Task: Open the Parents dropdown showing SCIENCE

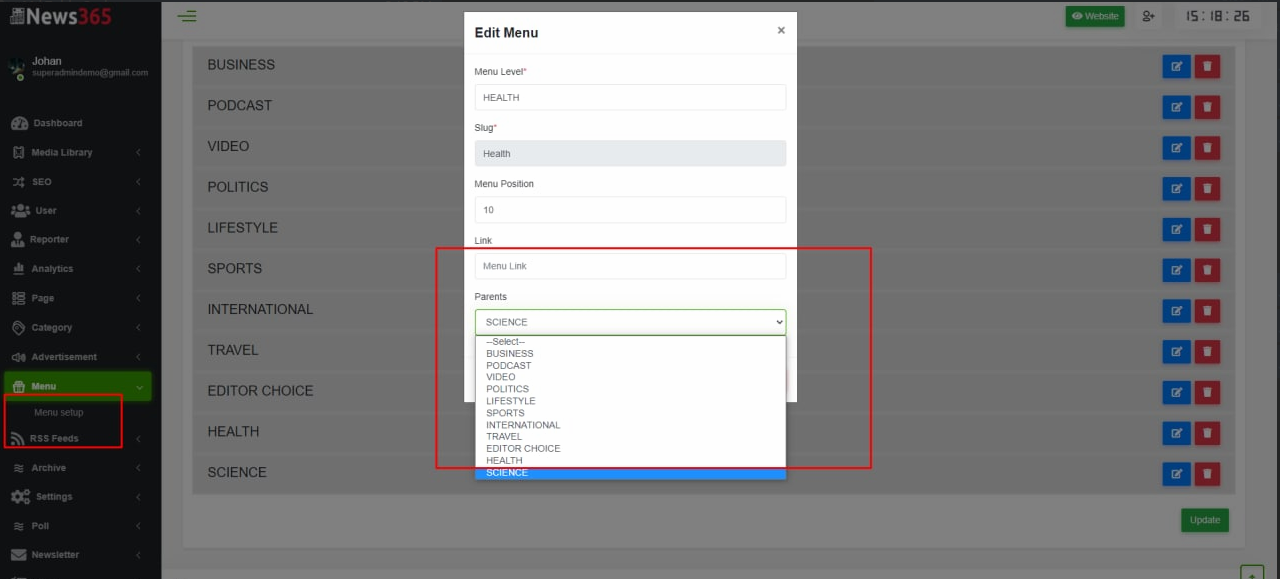Action: [630, 322]
